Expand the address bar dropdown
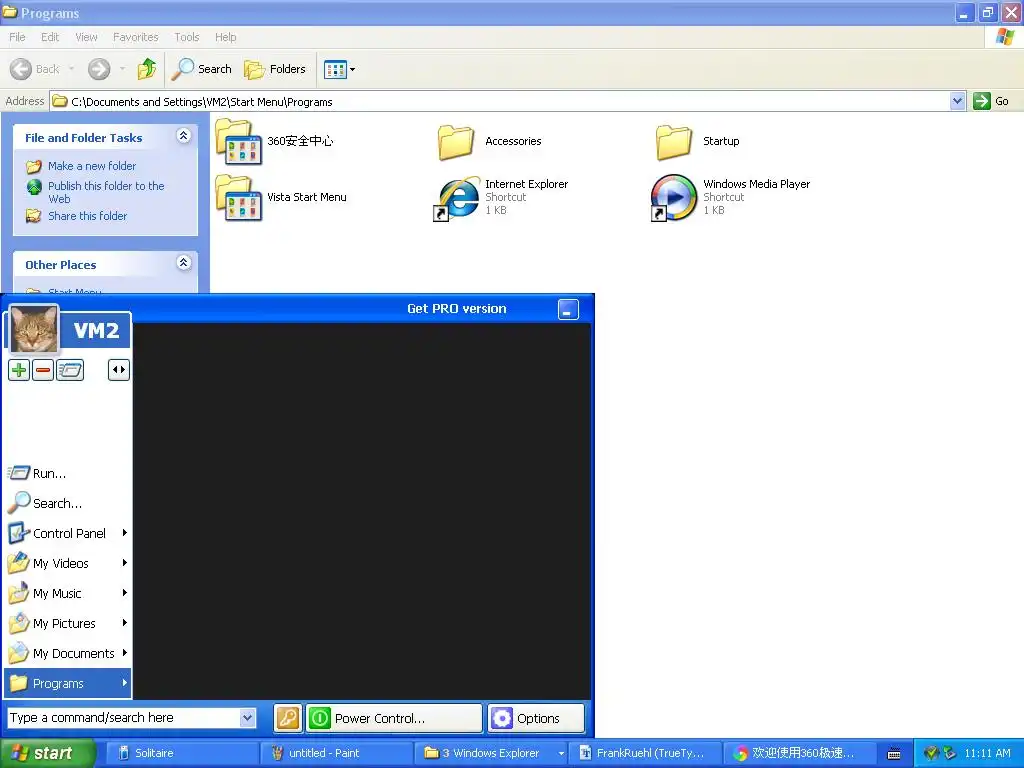Image resolution: width=1024 pixels, height=768 pixels. [x=957, y=101]
